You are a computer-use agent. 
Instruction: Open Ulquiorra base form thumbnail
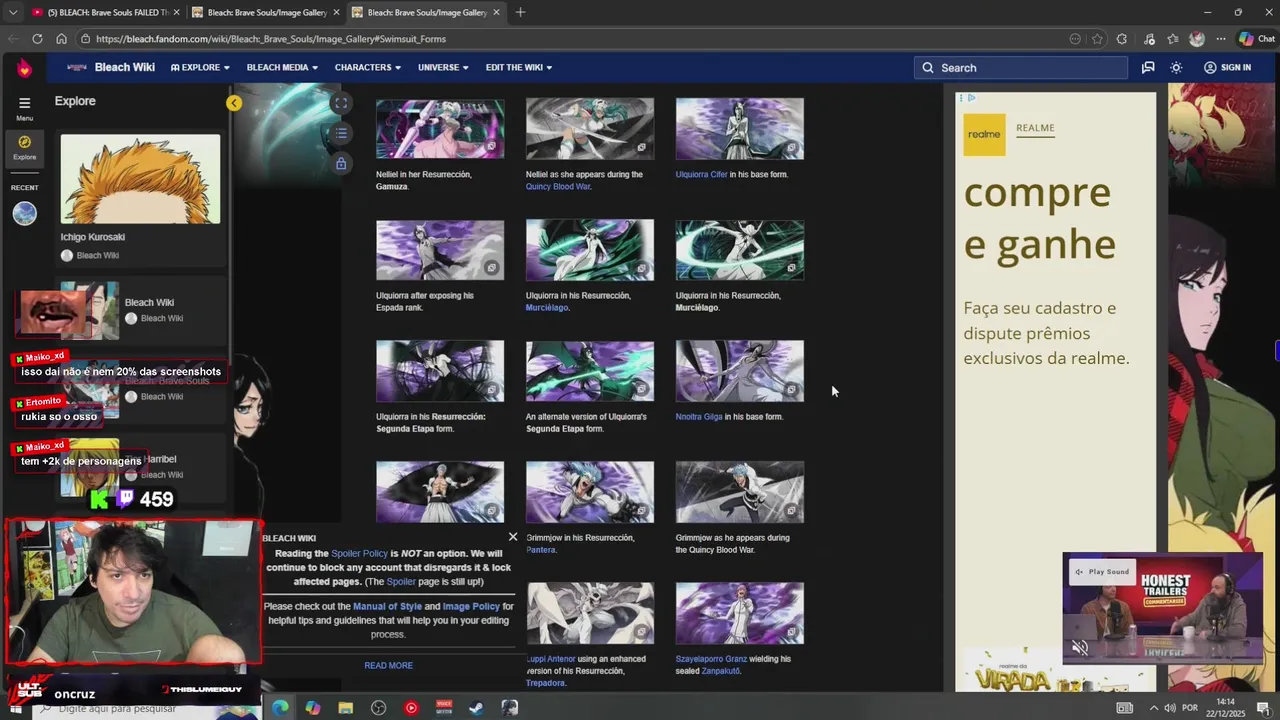(740, 129)
